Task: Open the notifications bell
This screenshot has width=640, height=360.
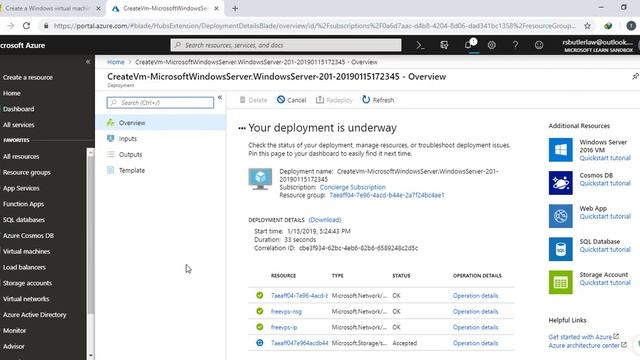Action: [x=468, y=45]
